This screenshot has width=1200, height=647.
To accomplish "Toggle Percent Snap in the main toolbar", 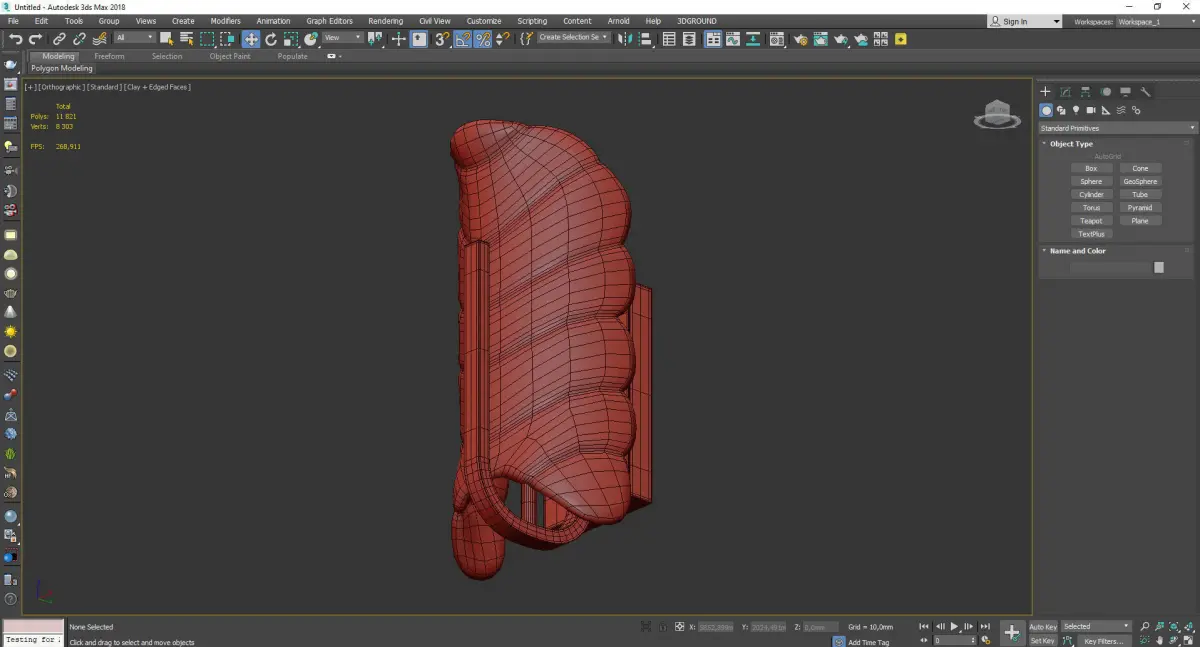I will [x=482, y=39].
